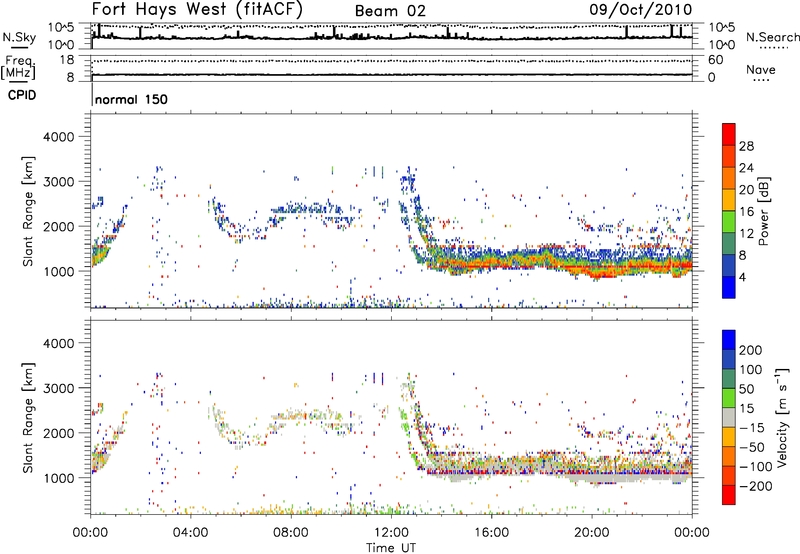800x554 pixels.
Task: Click the "3000" tick in the velocity panel
Action: pos(58,388)
